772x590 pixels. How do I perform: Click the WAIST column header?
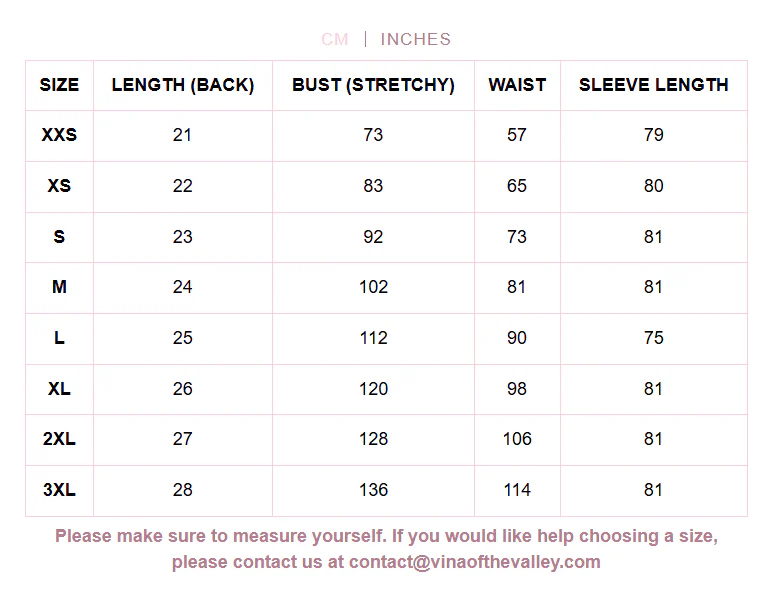(517, 85)
